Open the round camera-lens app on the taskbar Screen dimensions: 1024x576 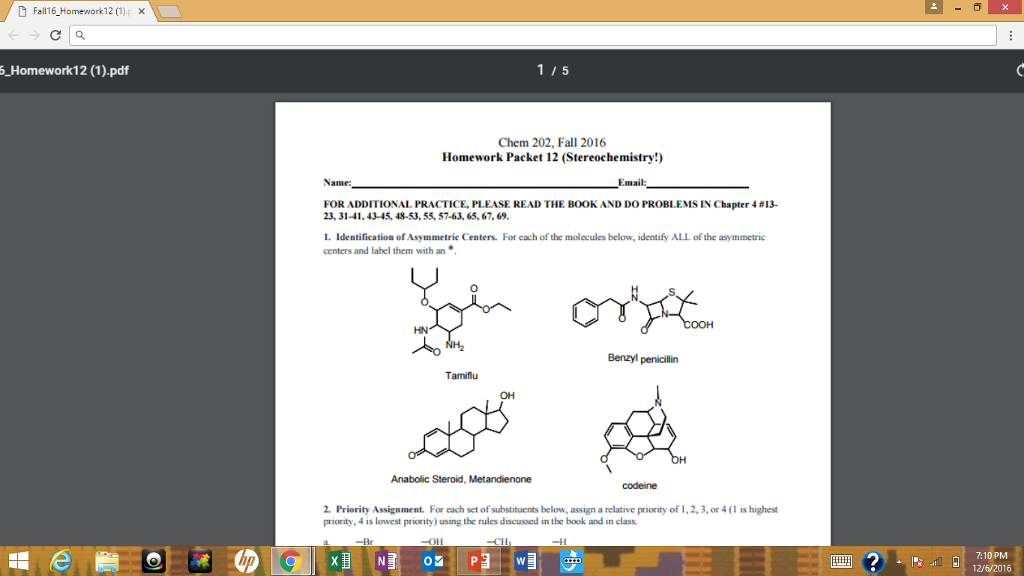pyautogui.click(x=153, y=561)
